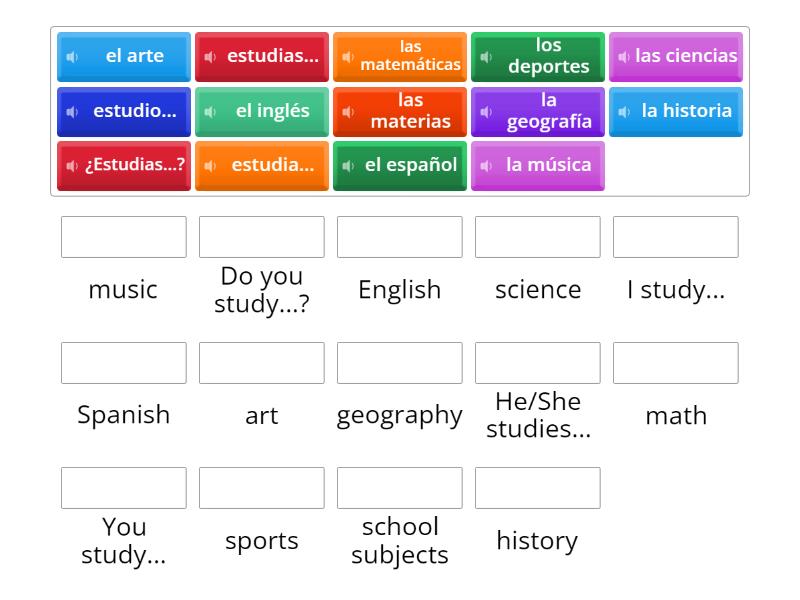Image resolution: width=800 pixels, height=600 pixels.
Task: Select the 'las materias' tile
Action: click(x=400, y=111)
